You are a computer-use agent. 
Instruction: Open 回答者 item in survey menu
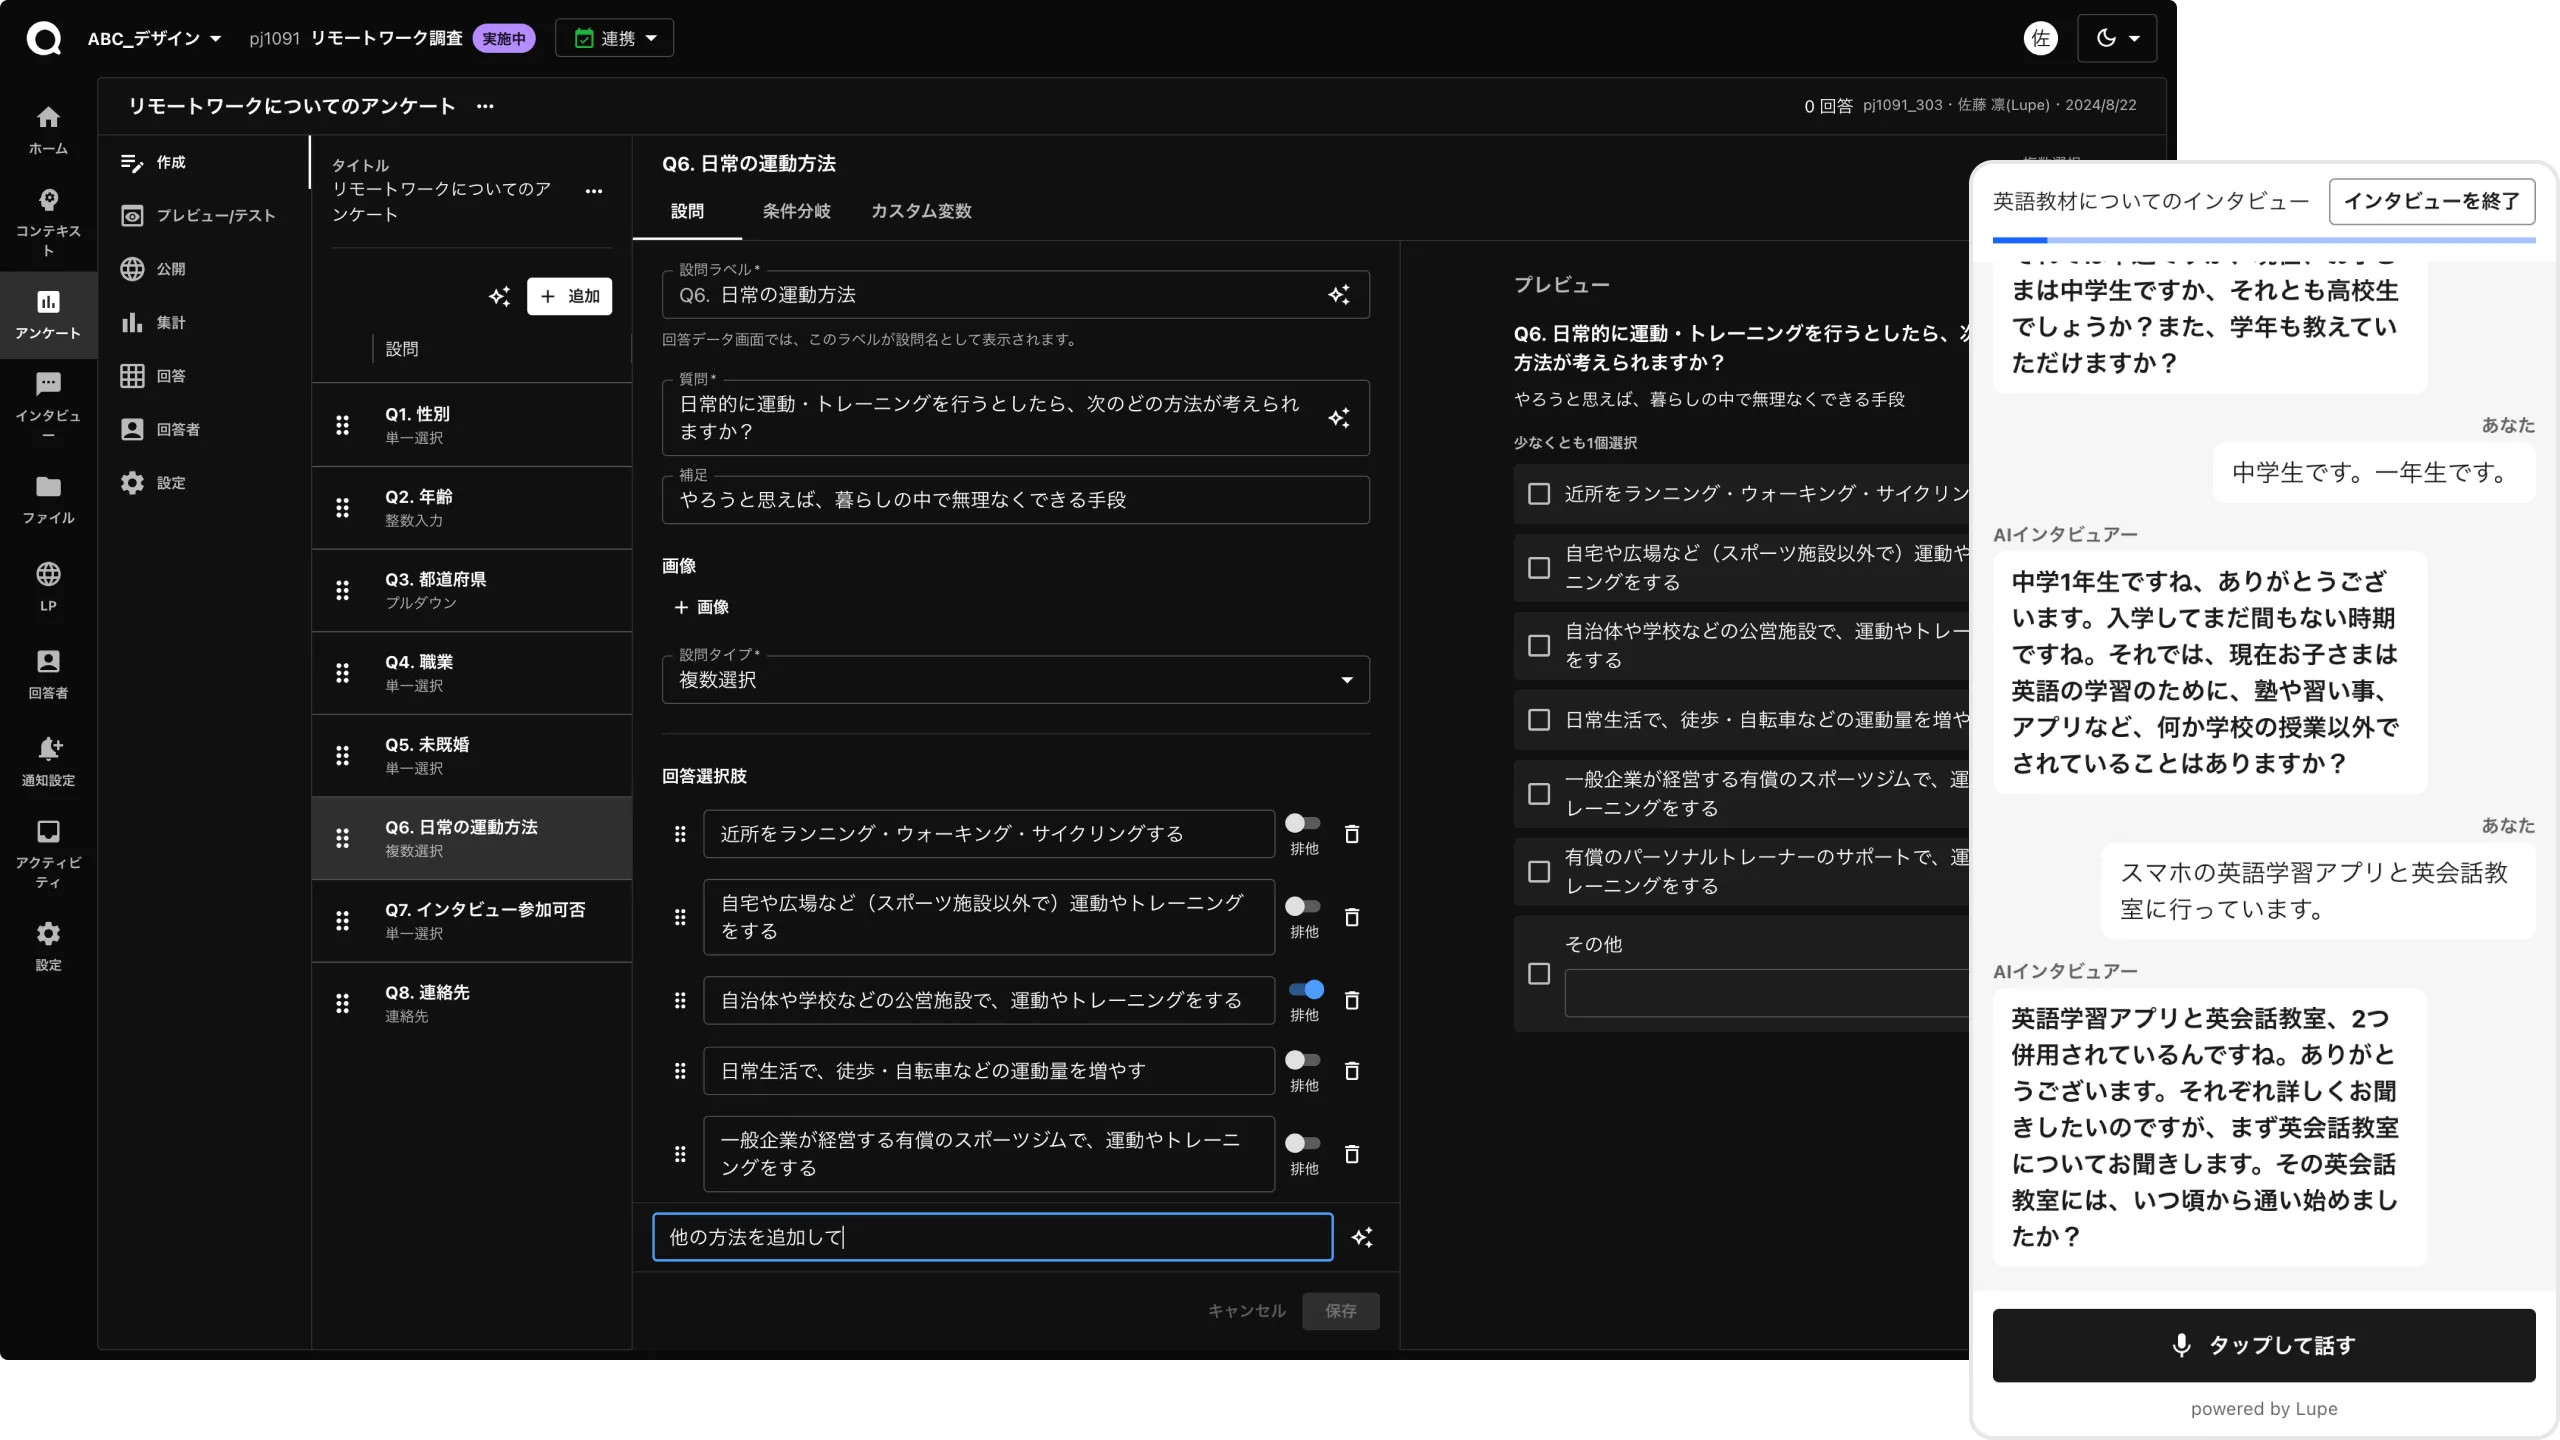(208, 430)
